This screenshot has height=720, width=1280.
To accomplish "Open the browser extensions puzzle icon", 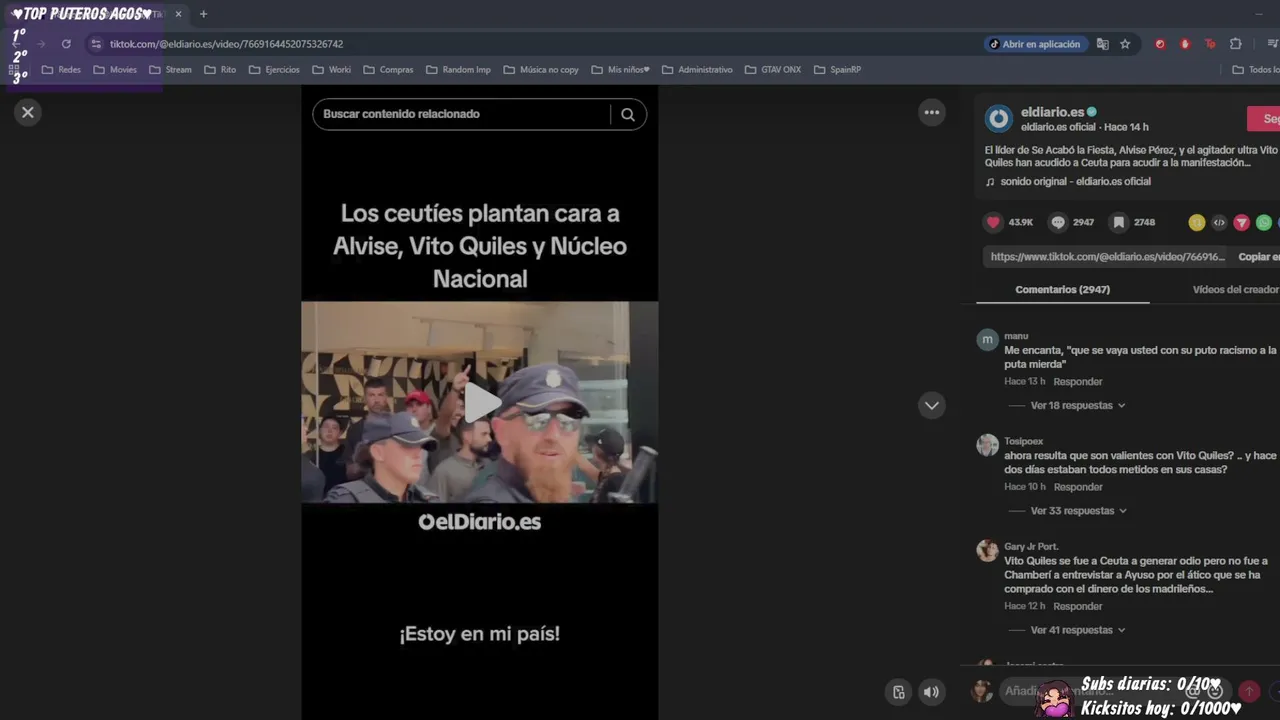I will 1235,44.
